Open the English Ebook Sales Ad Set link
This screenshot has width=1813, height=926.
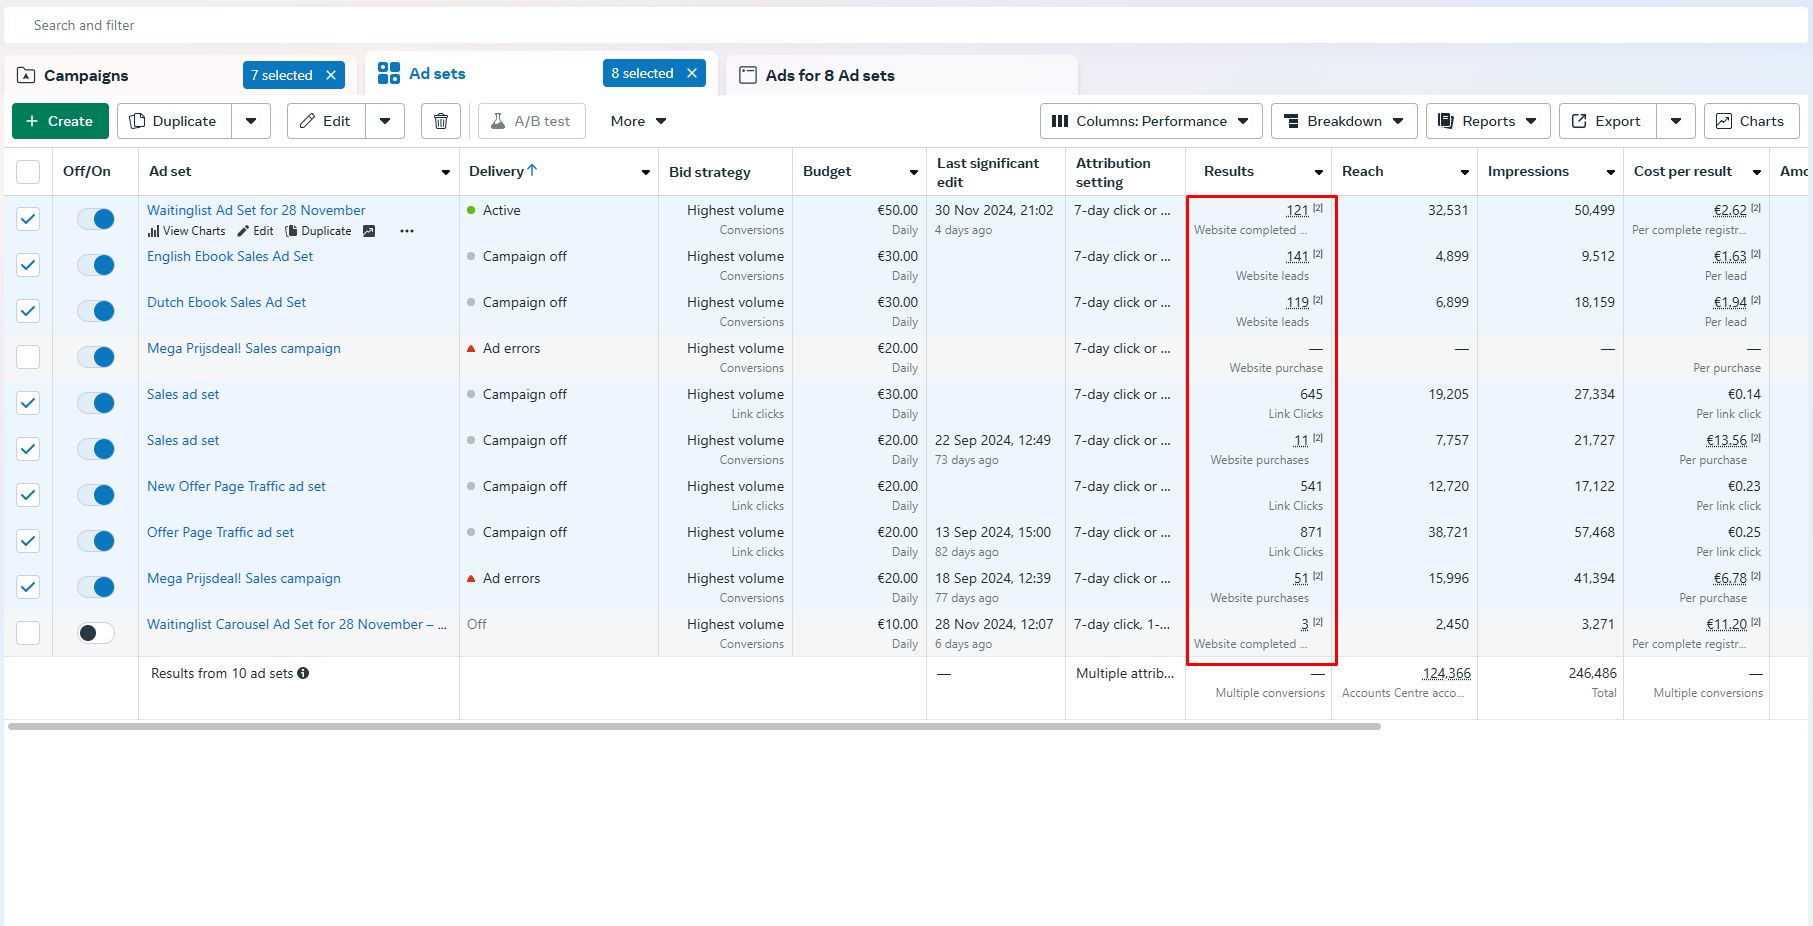pyautogui.click(x=230, y=256)
